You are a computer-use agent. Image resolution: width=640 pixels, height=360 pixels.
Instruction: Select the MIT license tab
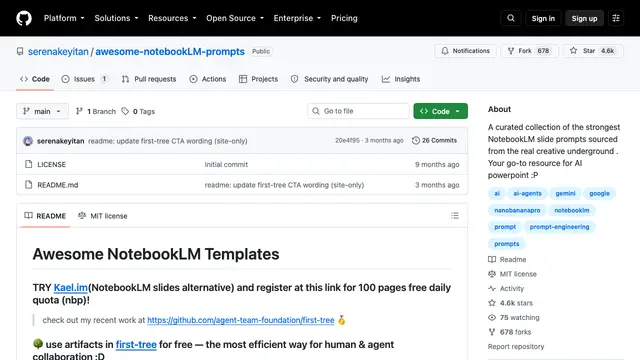[x=102, y=216]
